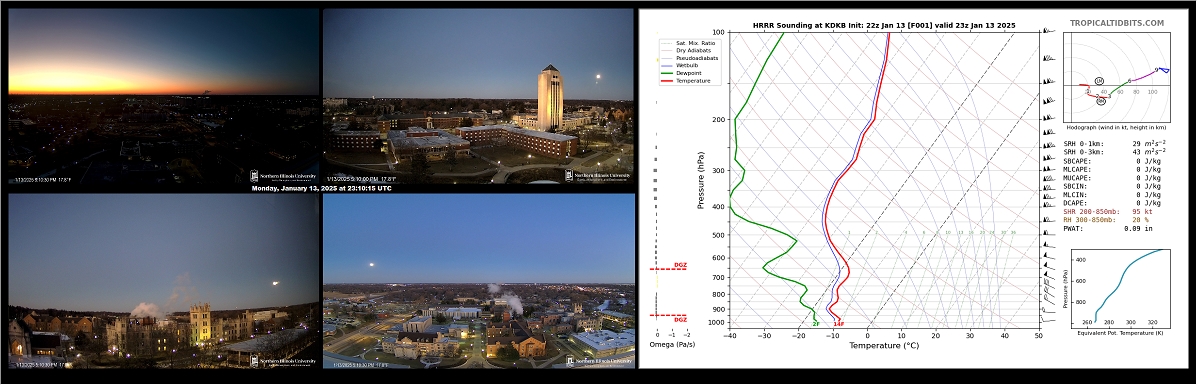The width and height of the screenshot is (1197, 385).
Task: Click the topmost wind barb at 100 hPa
Action: pos(1049,31)
